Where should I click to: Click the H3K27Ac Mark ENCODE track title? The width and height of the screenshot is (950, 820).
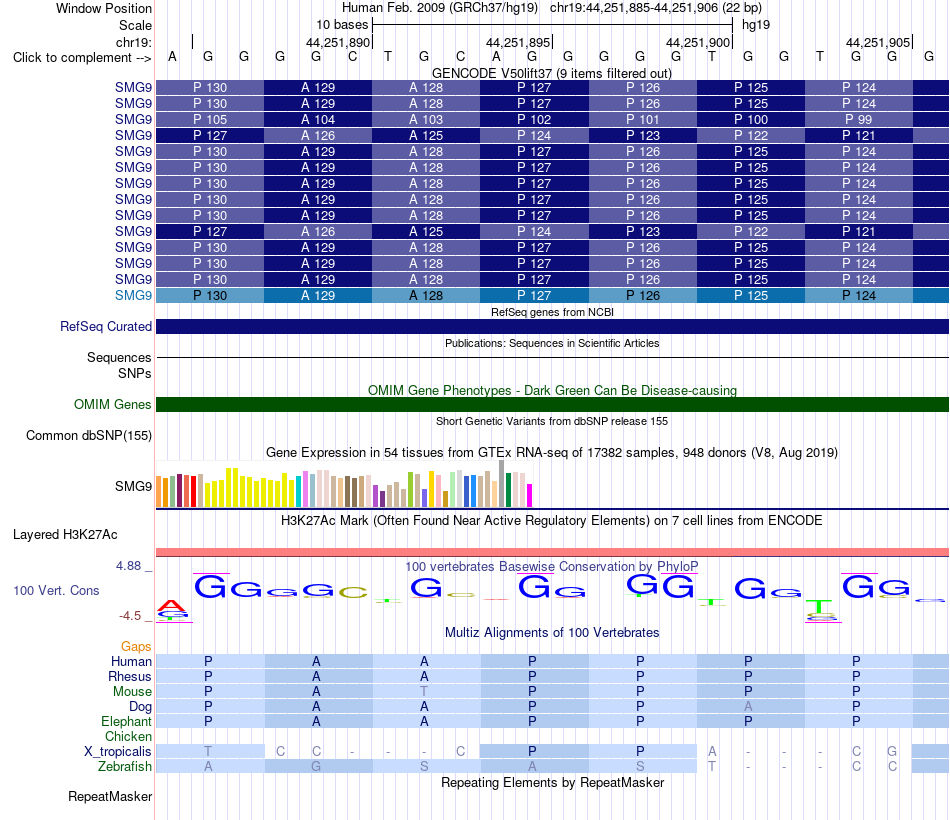pyautogui.click(x=552, y=521)
